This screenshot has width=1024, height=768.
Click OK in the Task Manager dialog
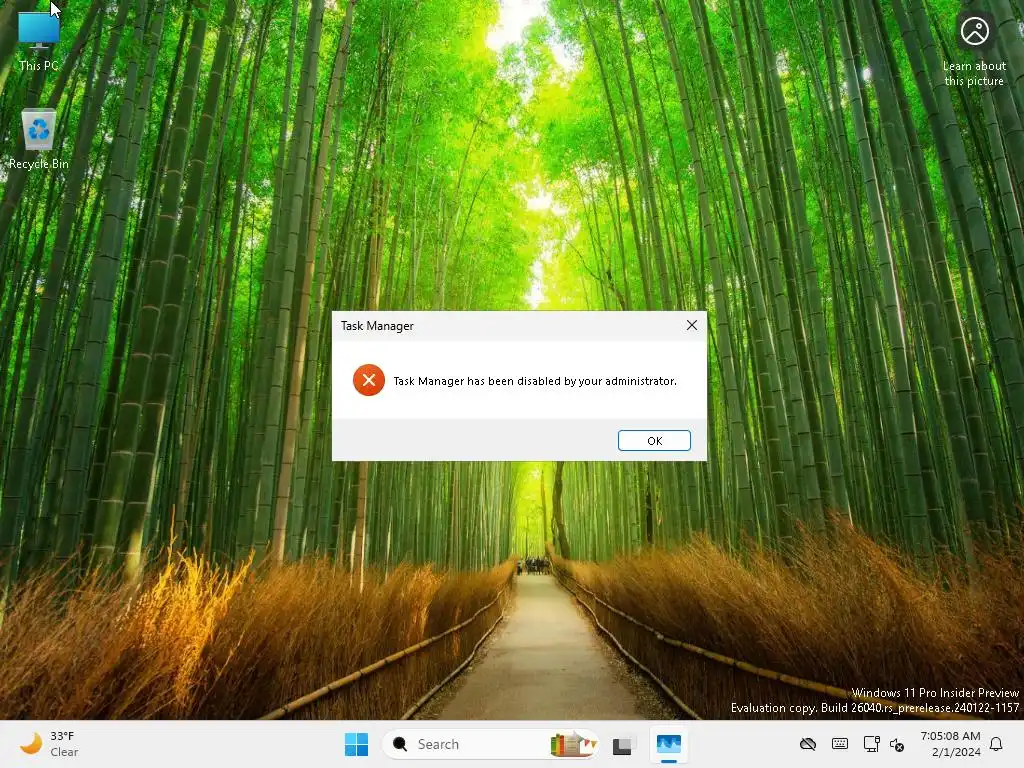point(654,441)
